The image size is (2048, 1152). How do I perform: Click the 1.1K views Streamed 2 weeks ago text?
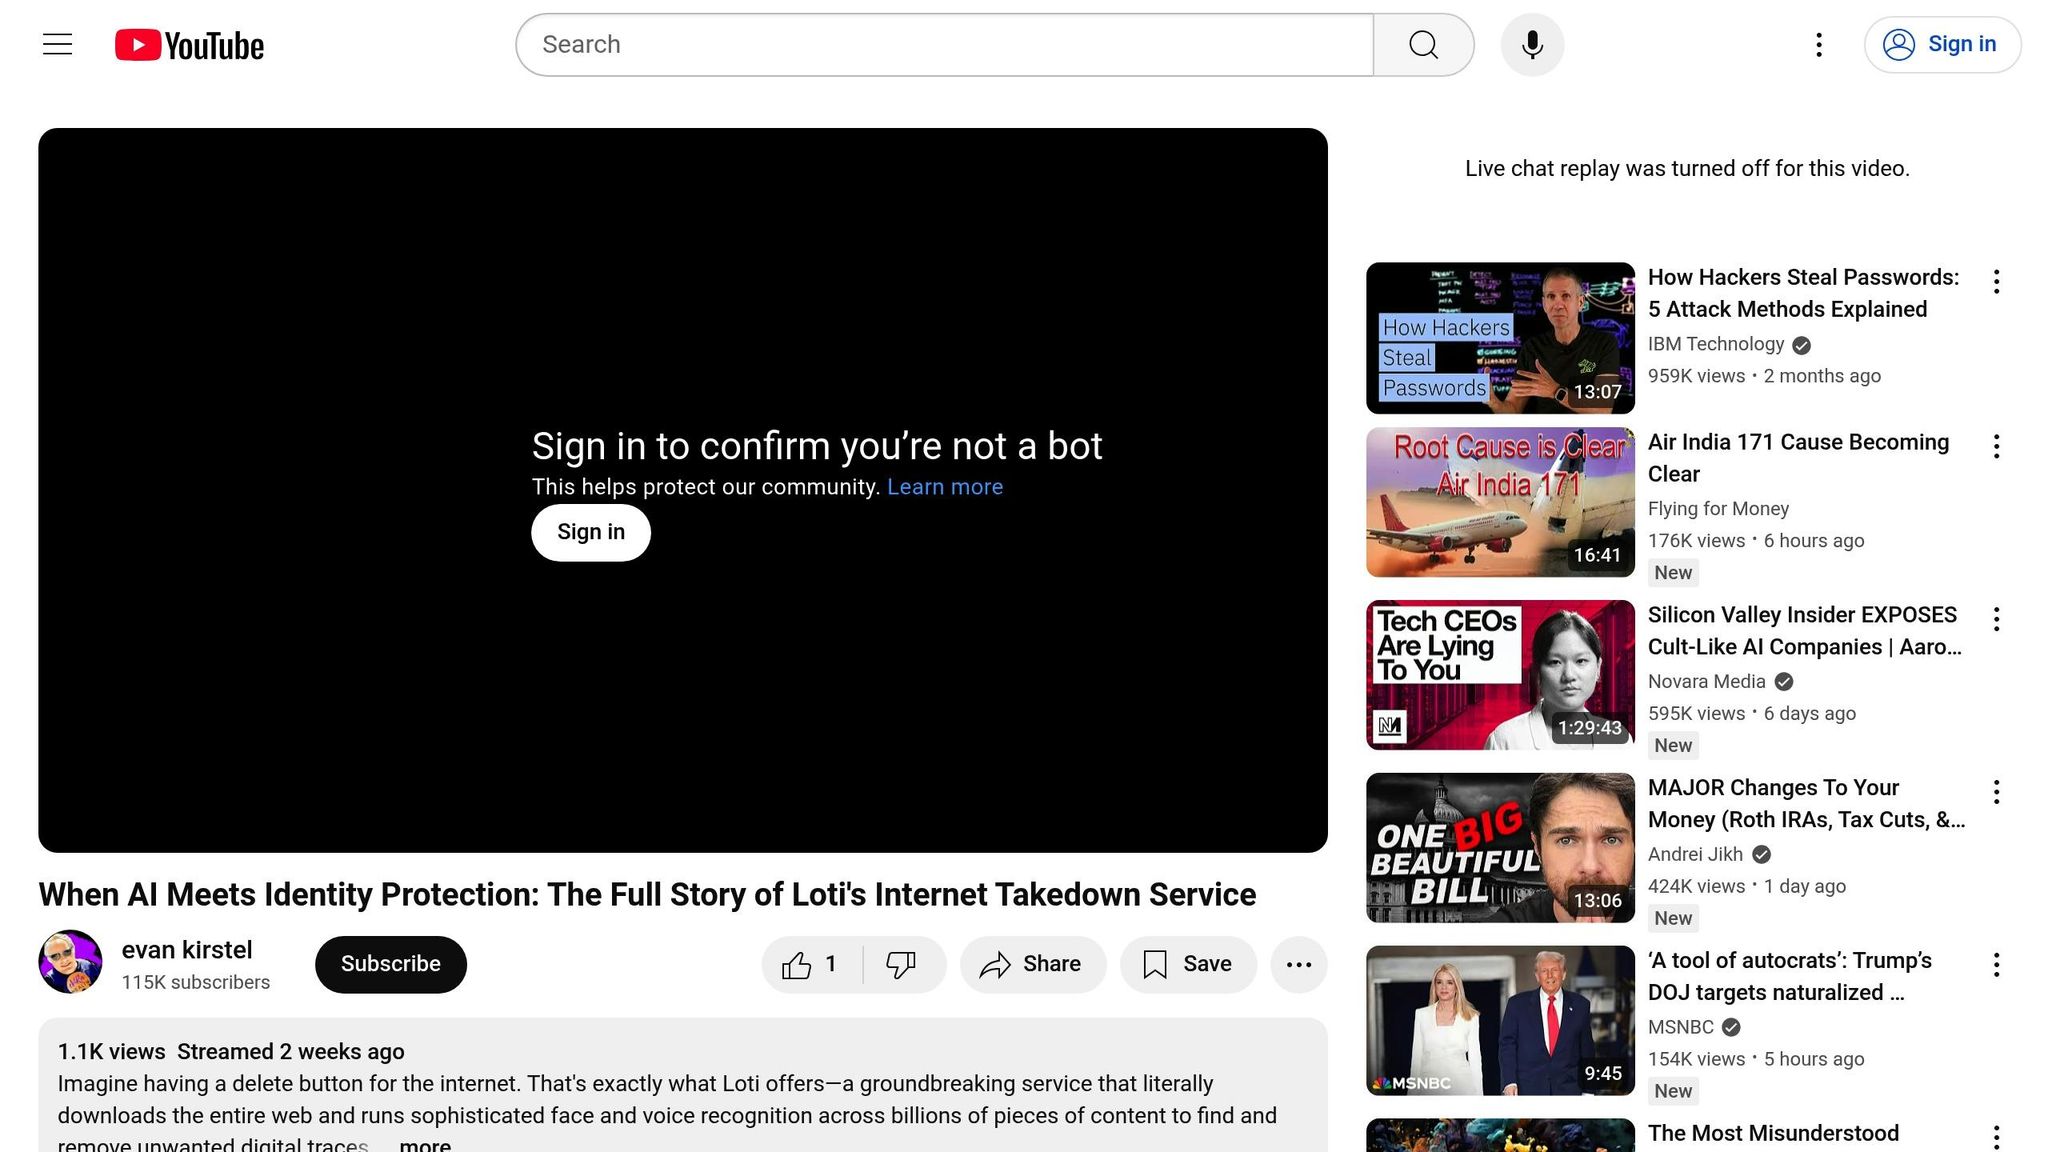click(231, 1052)
